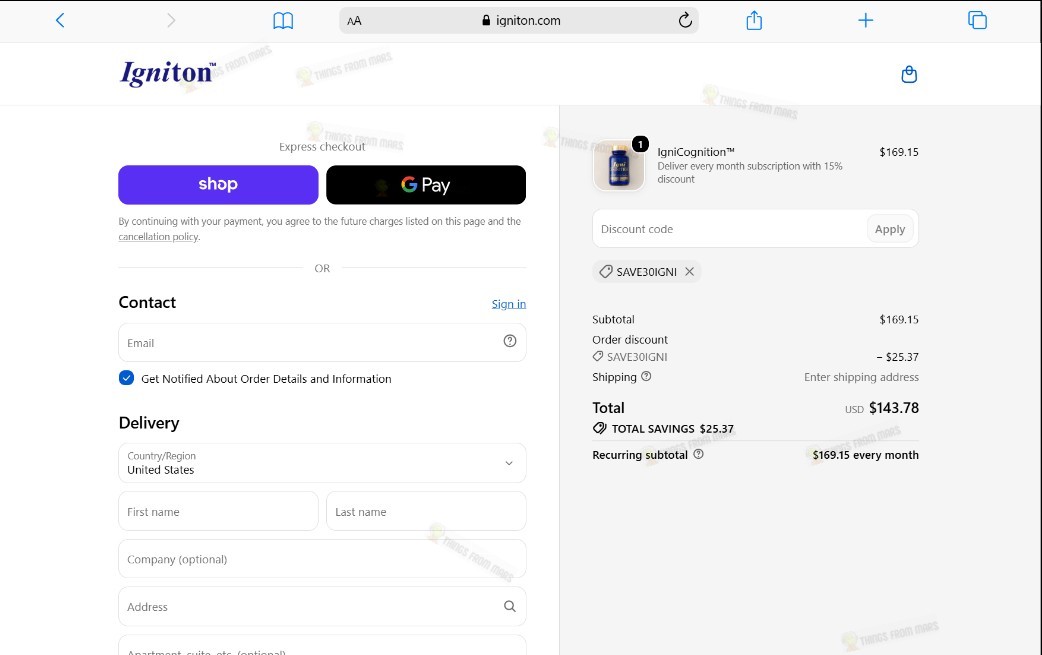Viewport: 1042px width, 655px height.
Task: Open a new tab with plus icon
Action: [865, 21]
